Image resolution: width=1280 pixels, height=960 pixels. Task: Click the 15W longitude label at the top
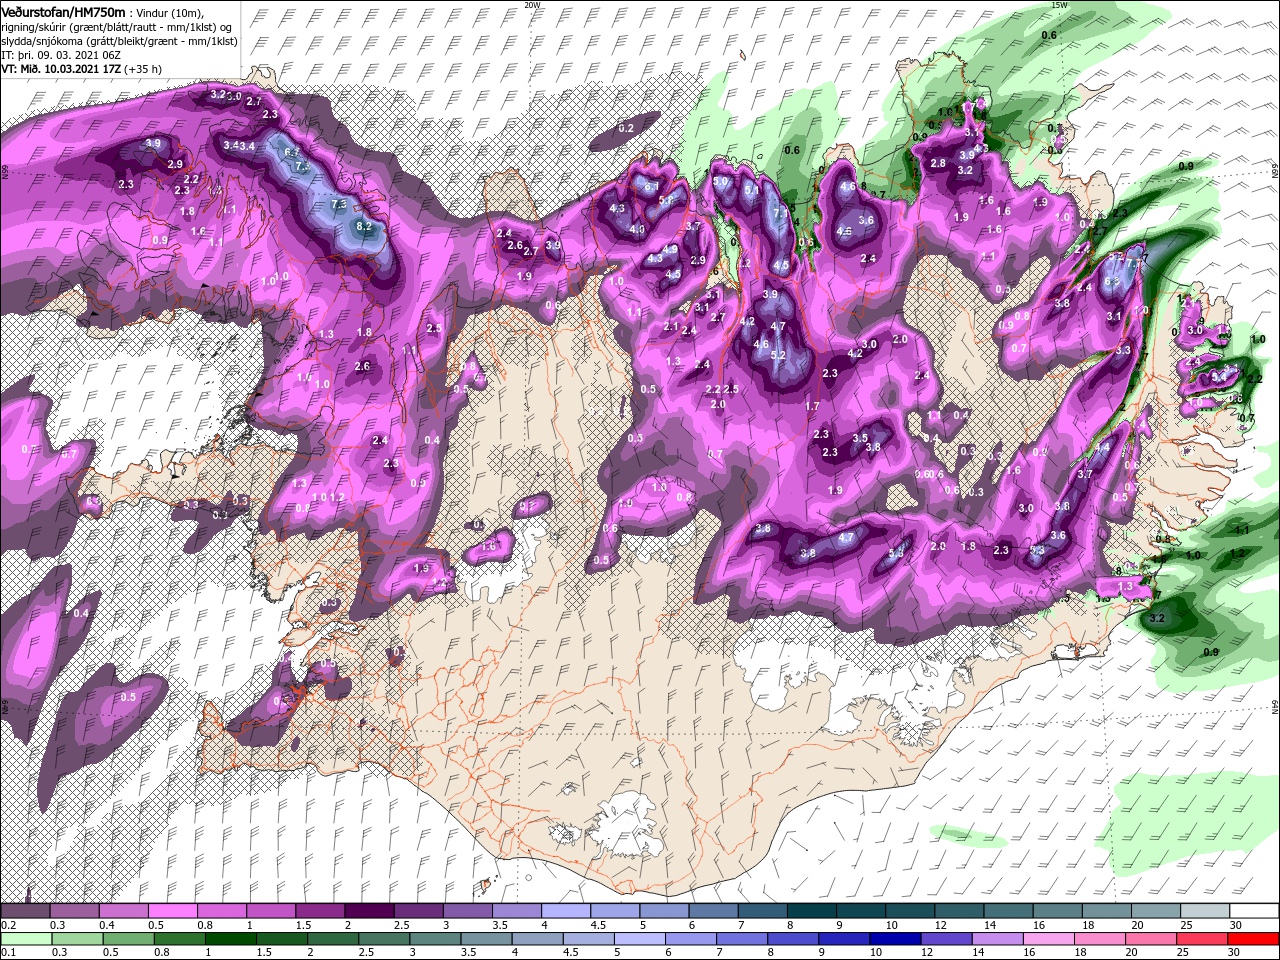click(1059, 5)
